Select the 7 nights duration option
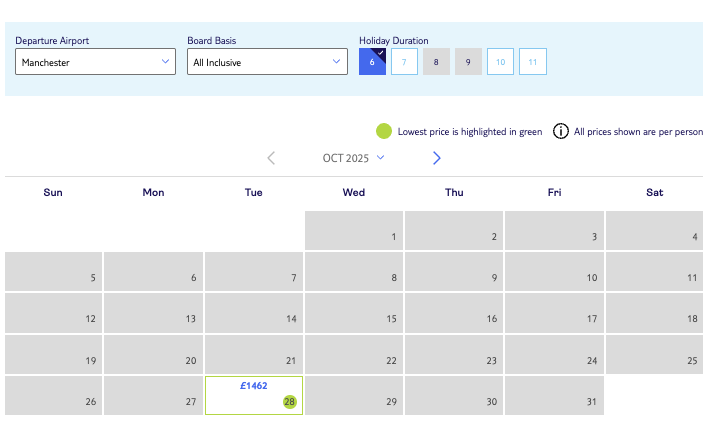The image size is (726, 428). point(404,62)
